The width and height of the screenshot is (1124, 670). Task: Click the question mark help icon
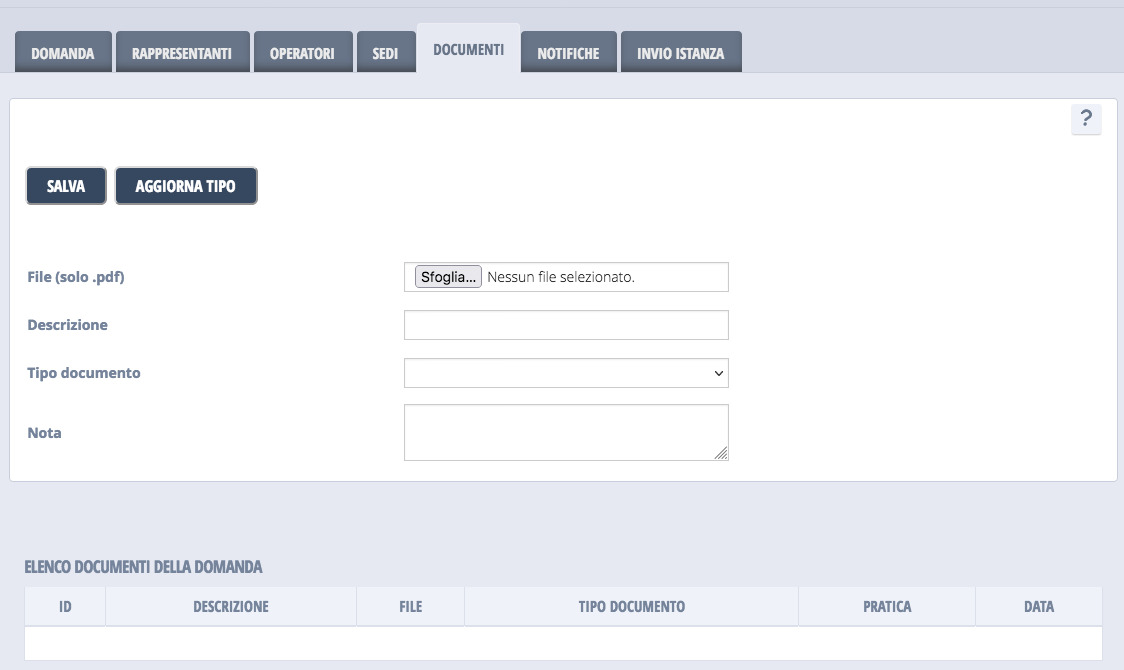[x=1086, y=119]
